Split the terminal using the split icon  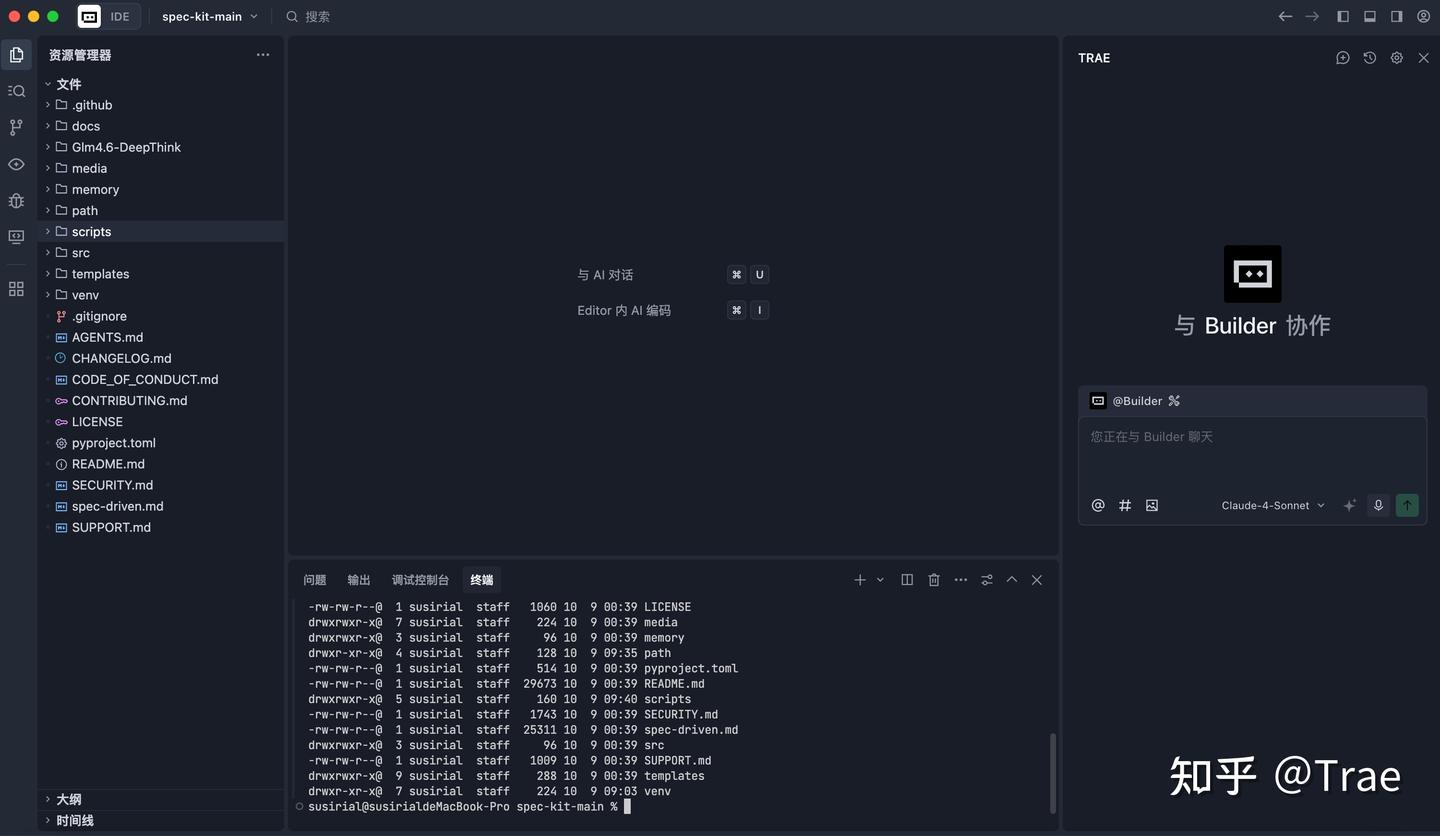point(907,579)
